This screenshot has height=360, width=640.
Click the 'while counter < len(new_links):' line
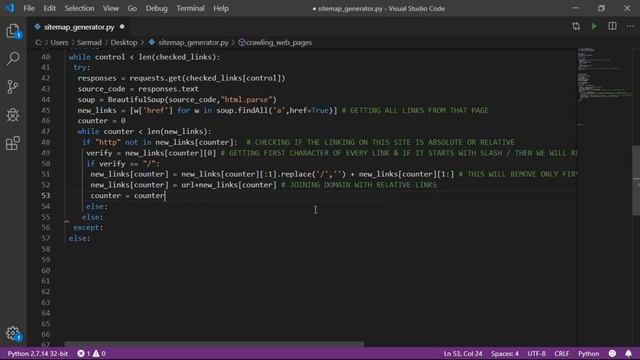(x=144, y=131)
